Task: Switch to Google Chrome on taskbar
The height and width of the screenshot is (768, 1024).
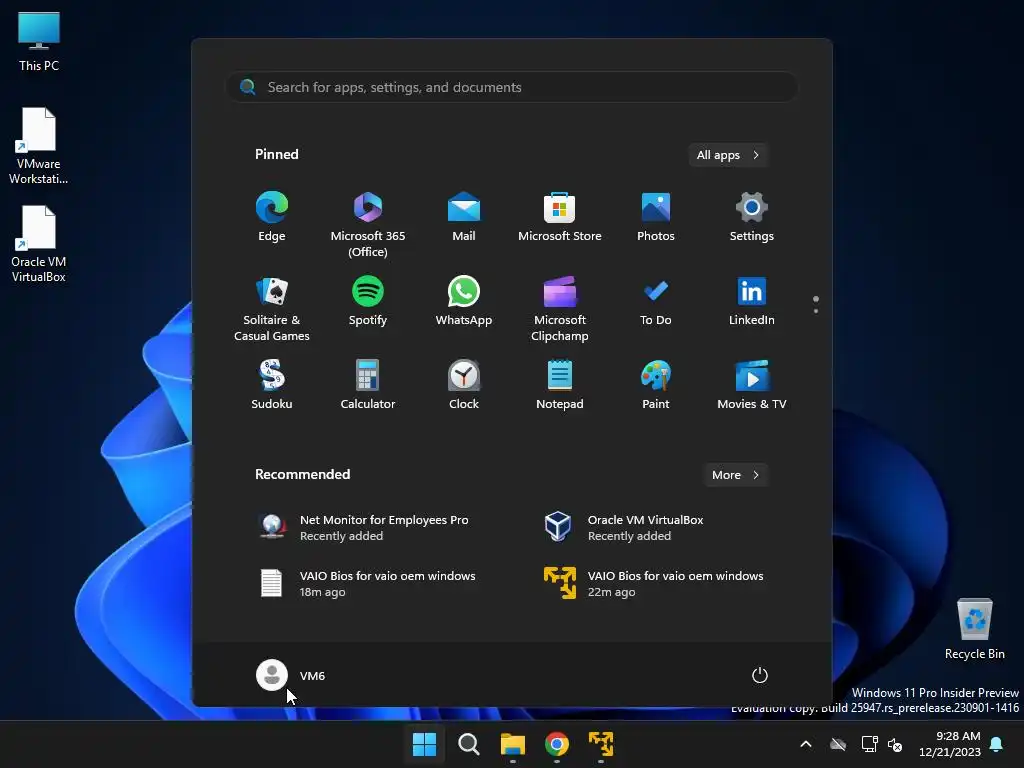Action: pos(557,744)
